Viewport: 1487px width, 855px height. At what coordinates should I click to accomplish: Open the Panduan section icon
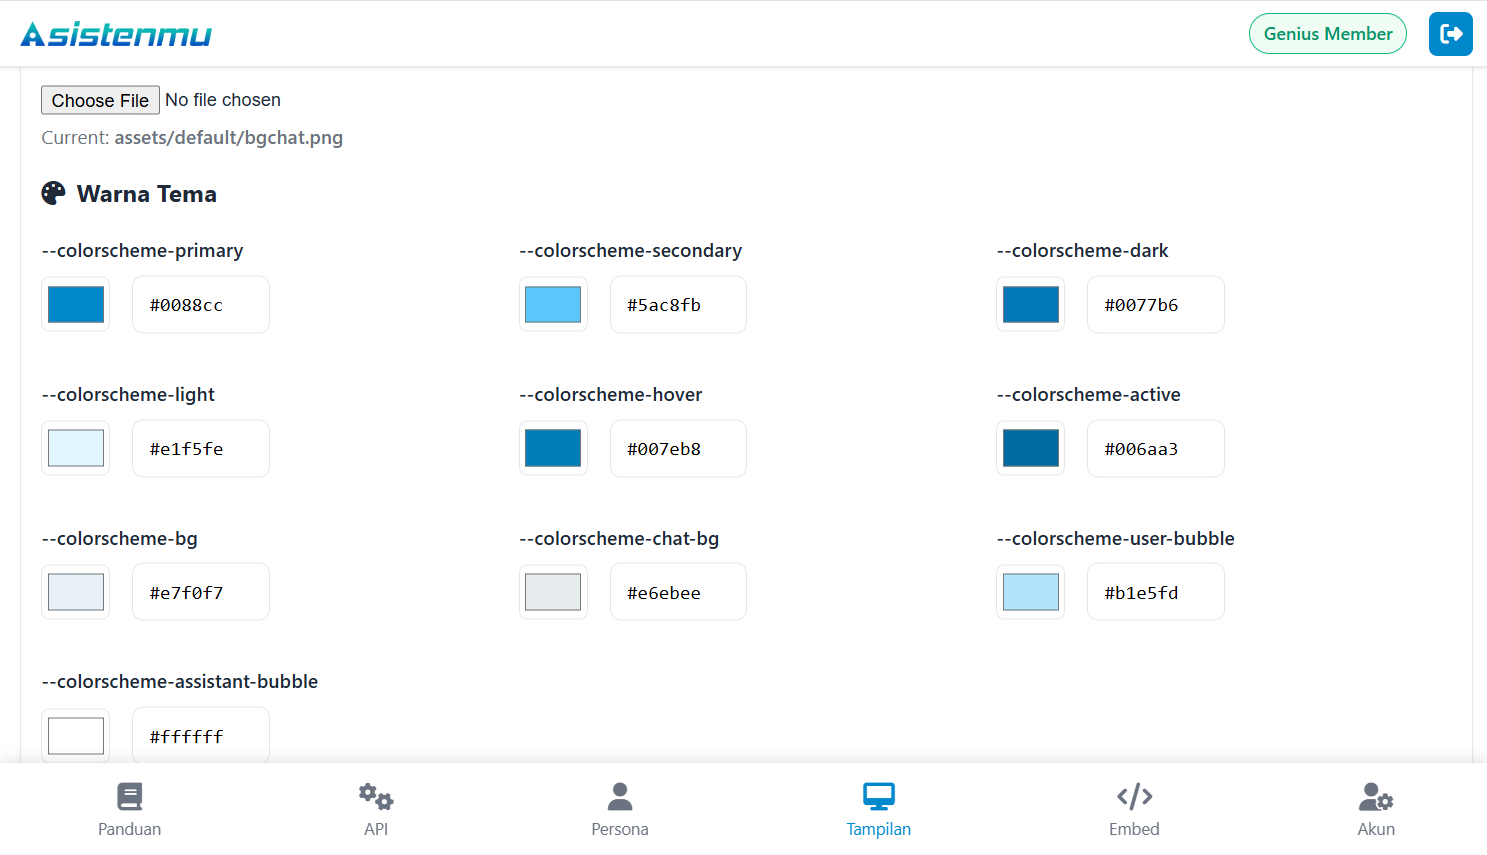pyautogui.click(x=129, y=797)
